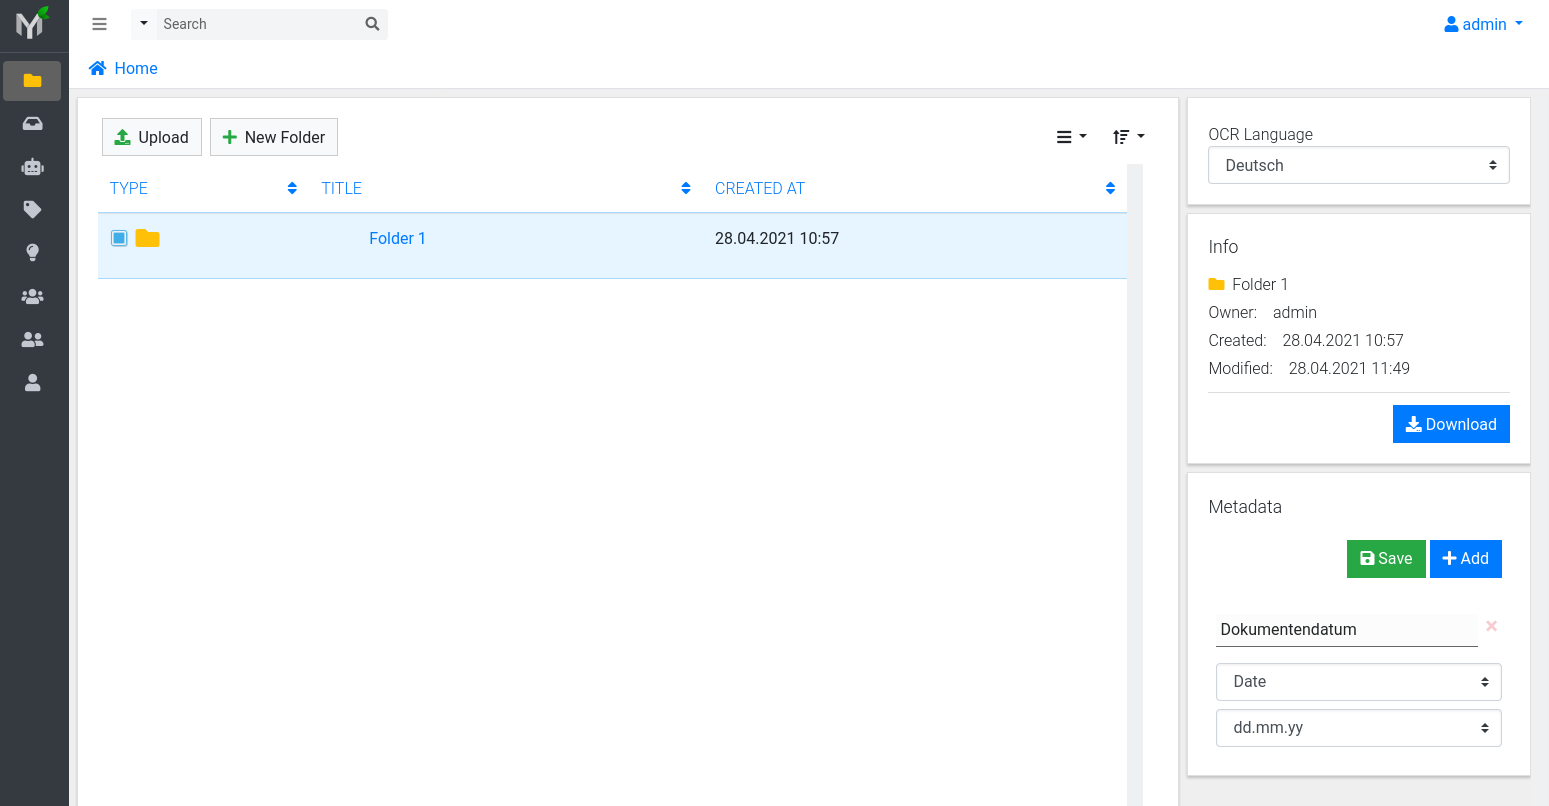The width and height of the screenshot is (1549, 806).
Task: Uncheck the Folder 1 row checkbox
Action: click(x=119, y=238)
